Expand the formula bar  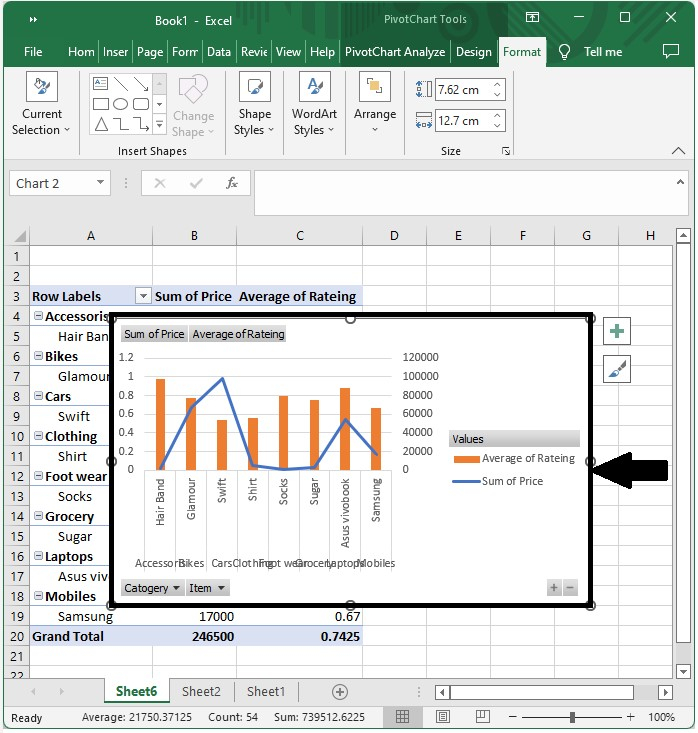point(680,182)
